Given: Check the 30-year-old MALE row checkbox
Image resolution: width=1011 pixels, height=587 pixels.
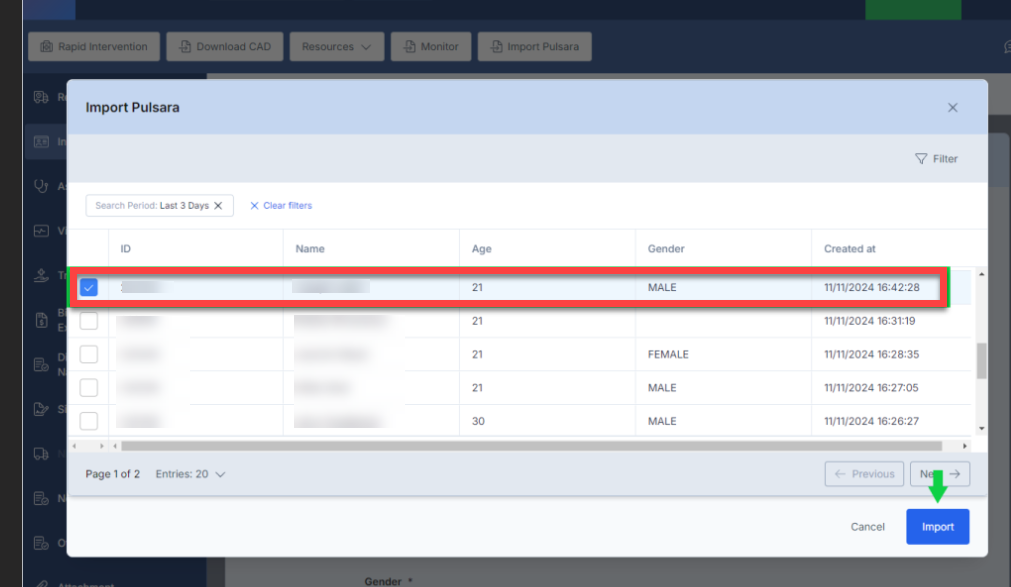Looking at the screenshot, I should [x=89, y=421].
